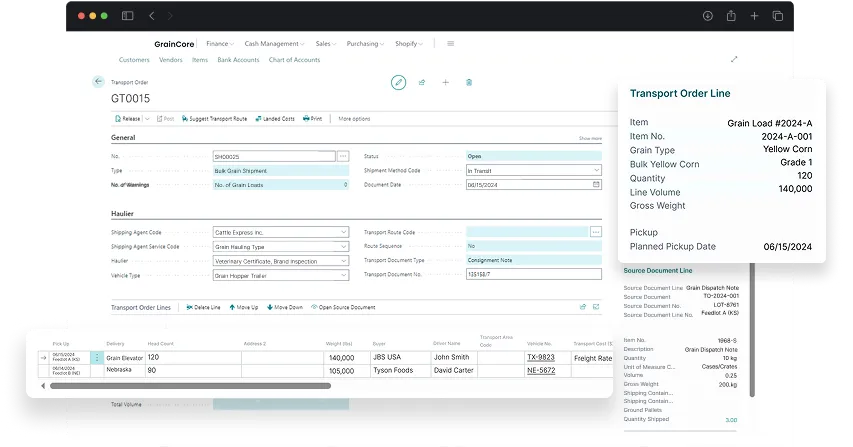Click the expand page diagonal arrows icon

tap(735, 59)
